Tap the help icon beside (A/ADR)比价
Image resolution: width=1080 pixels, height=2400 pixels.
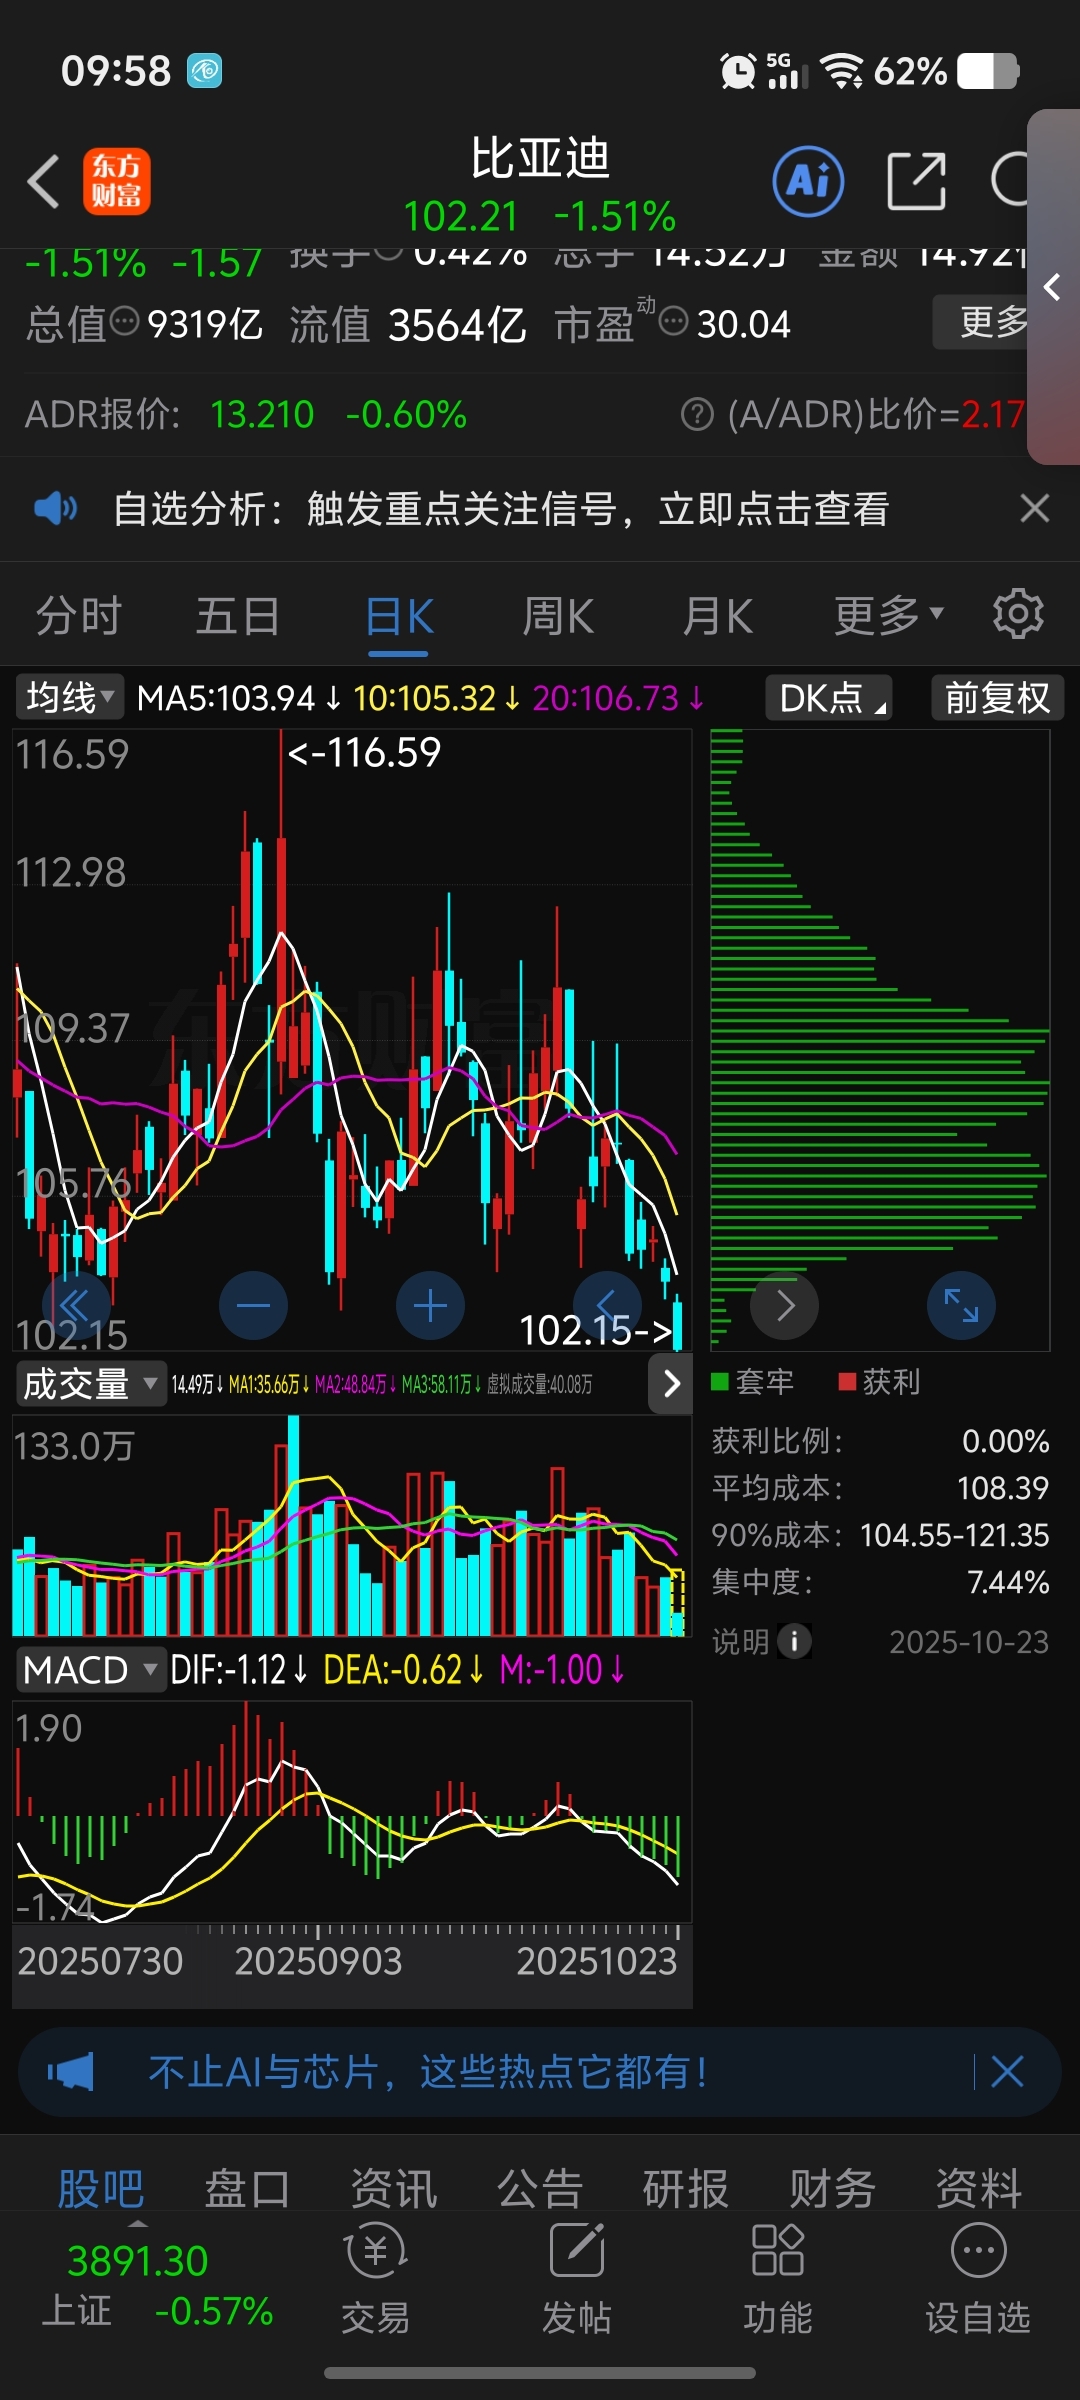697,414
